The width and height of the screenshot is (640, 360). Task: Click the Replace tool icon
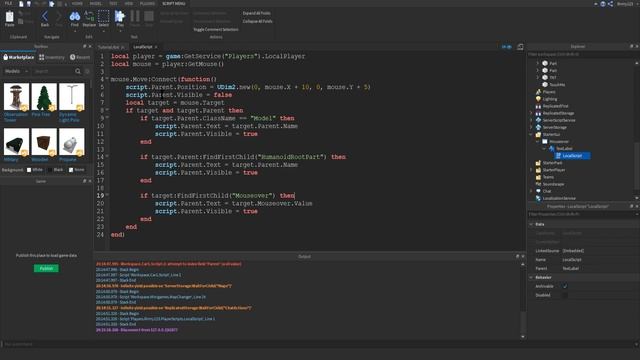[x=89, y=17]
